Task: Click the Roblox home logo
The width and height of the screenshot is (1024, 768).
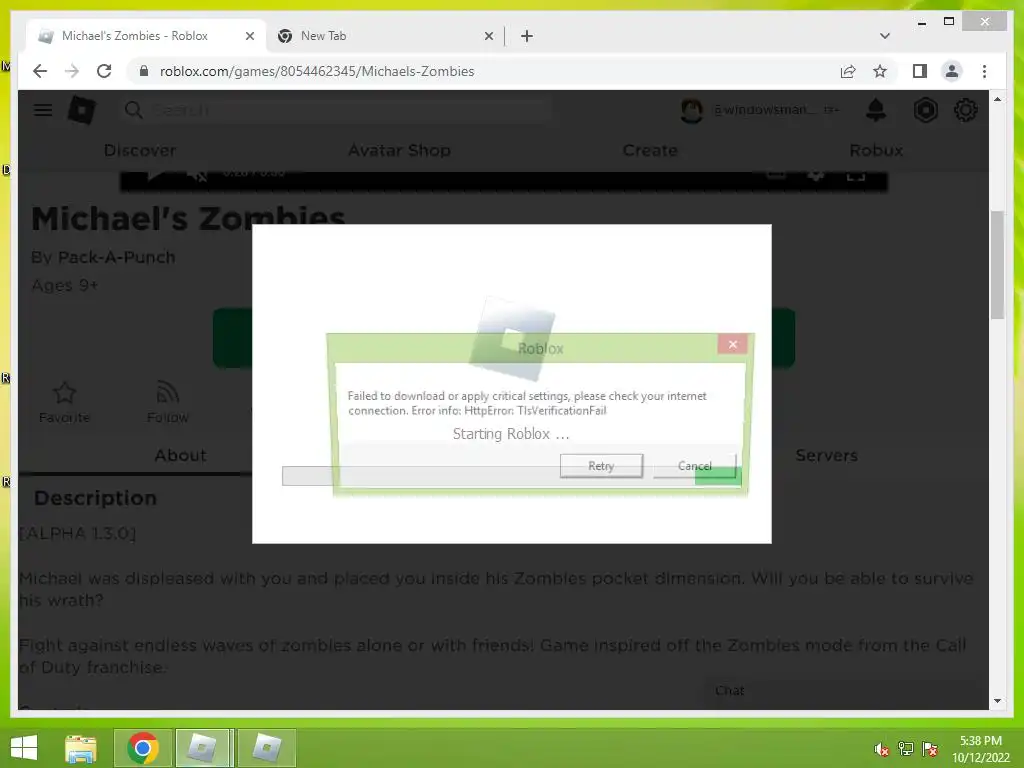Action: click(82, 110)
